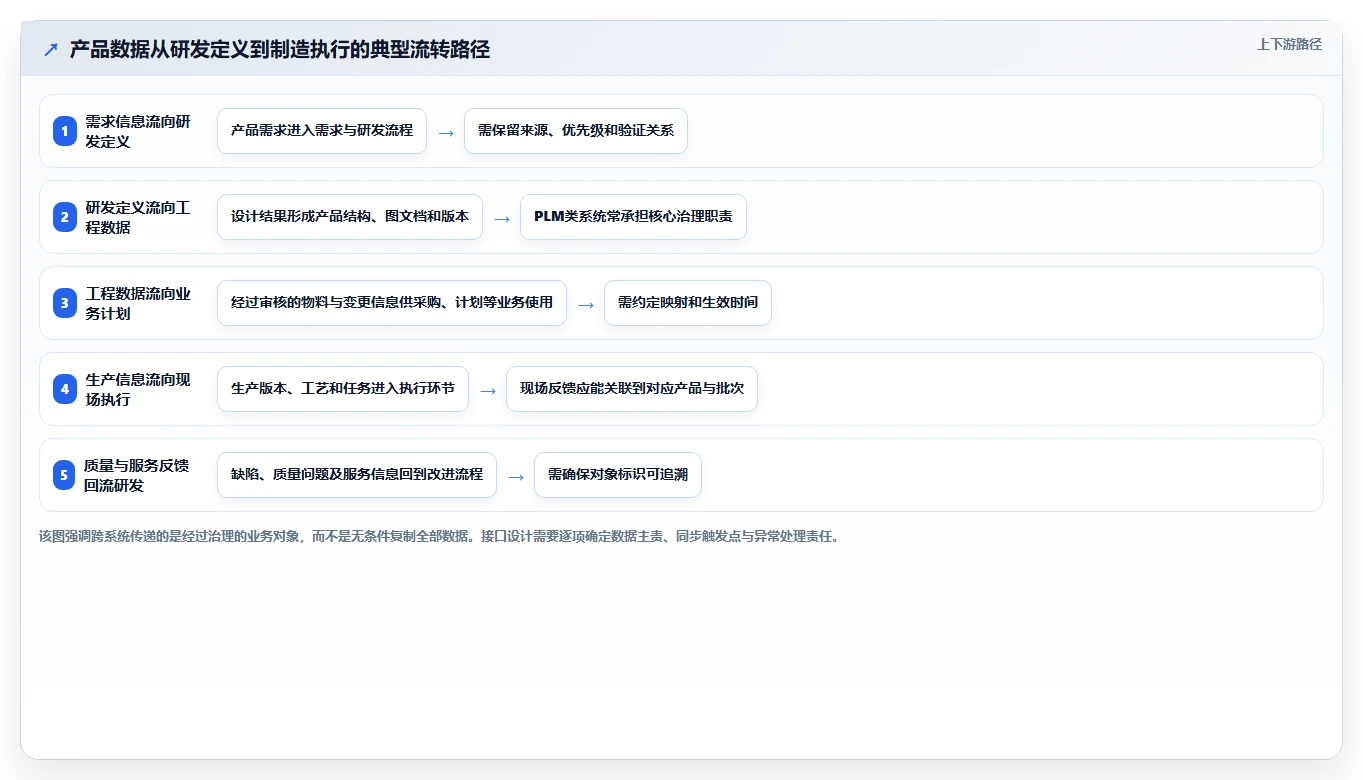Select step number 4 badge

[65, 389]
